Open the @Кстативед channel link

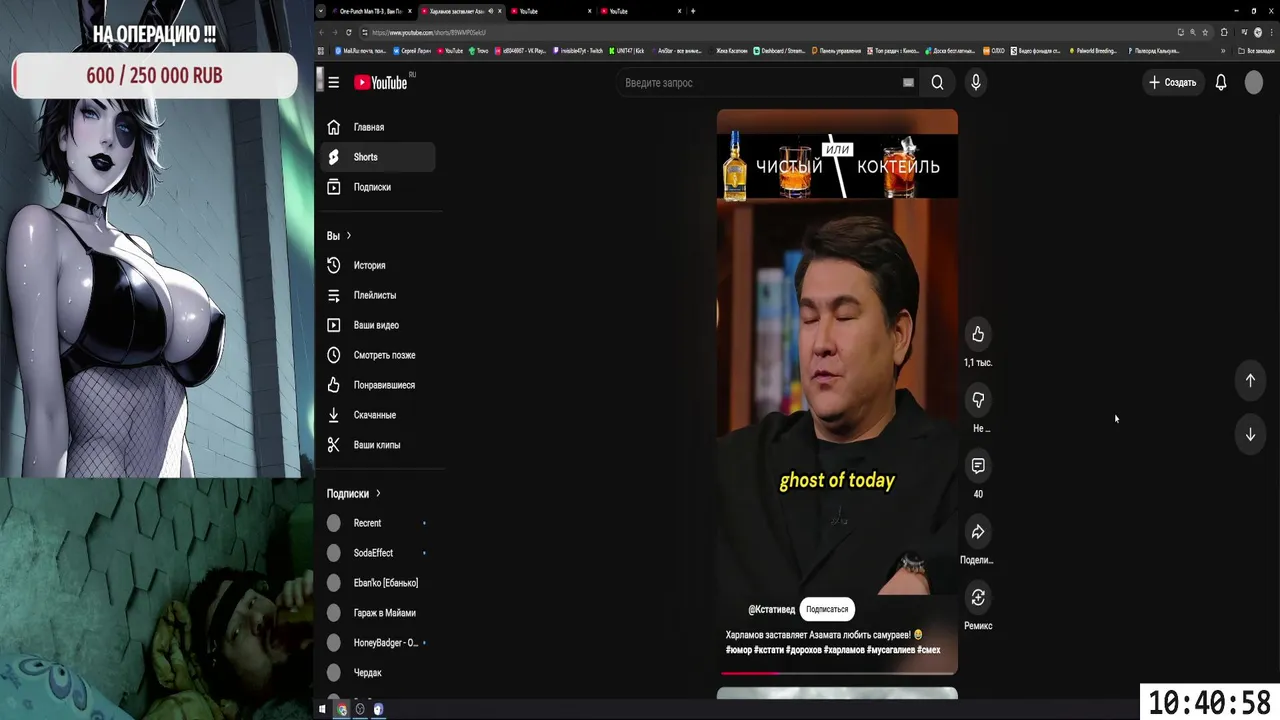pos(771,609)
